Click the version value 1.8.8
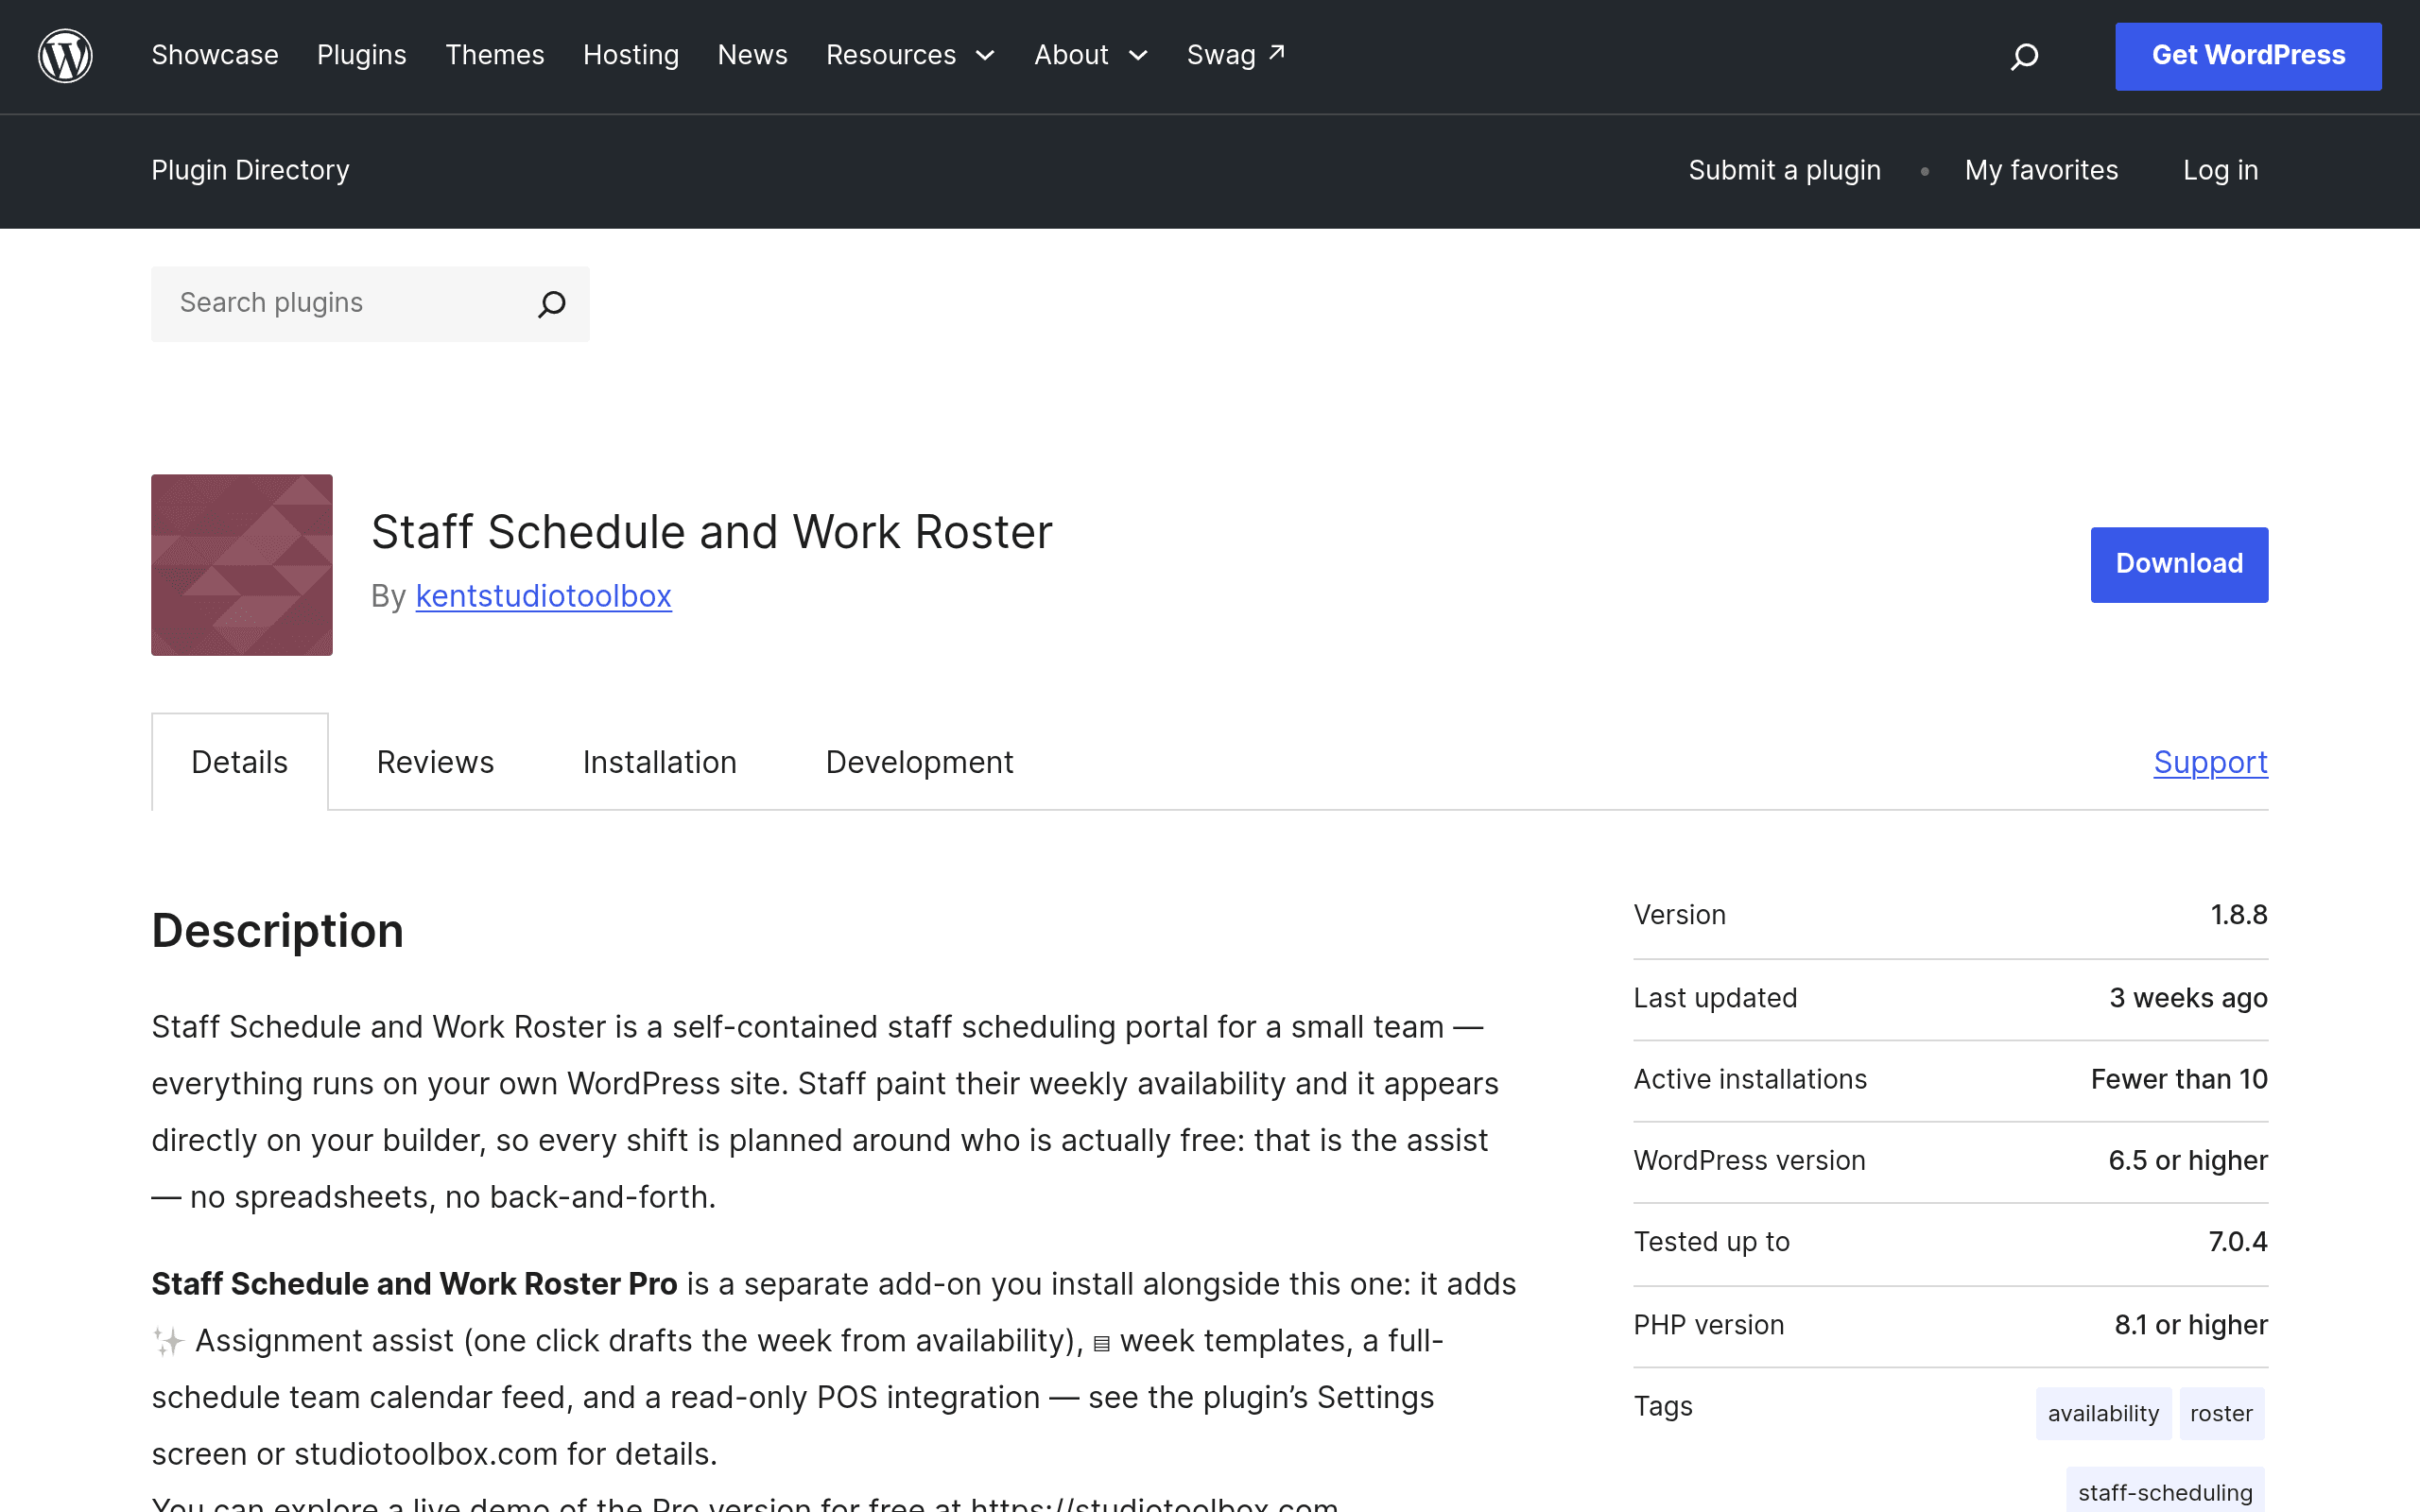This screenshot has width=2420, height=1512. coord(2239,915)
